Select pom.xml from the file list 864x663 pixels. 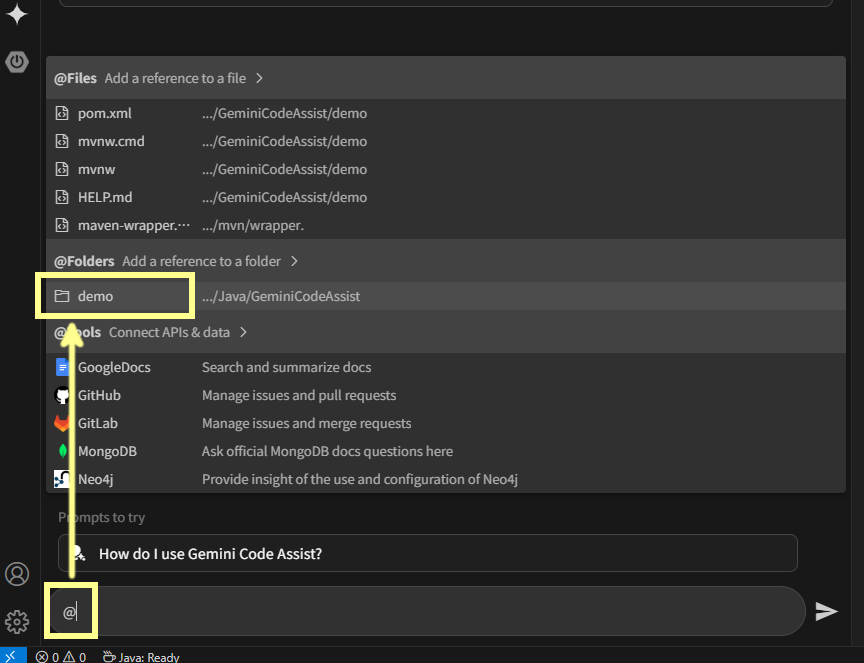[446, 113]
